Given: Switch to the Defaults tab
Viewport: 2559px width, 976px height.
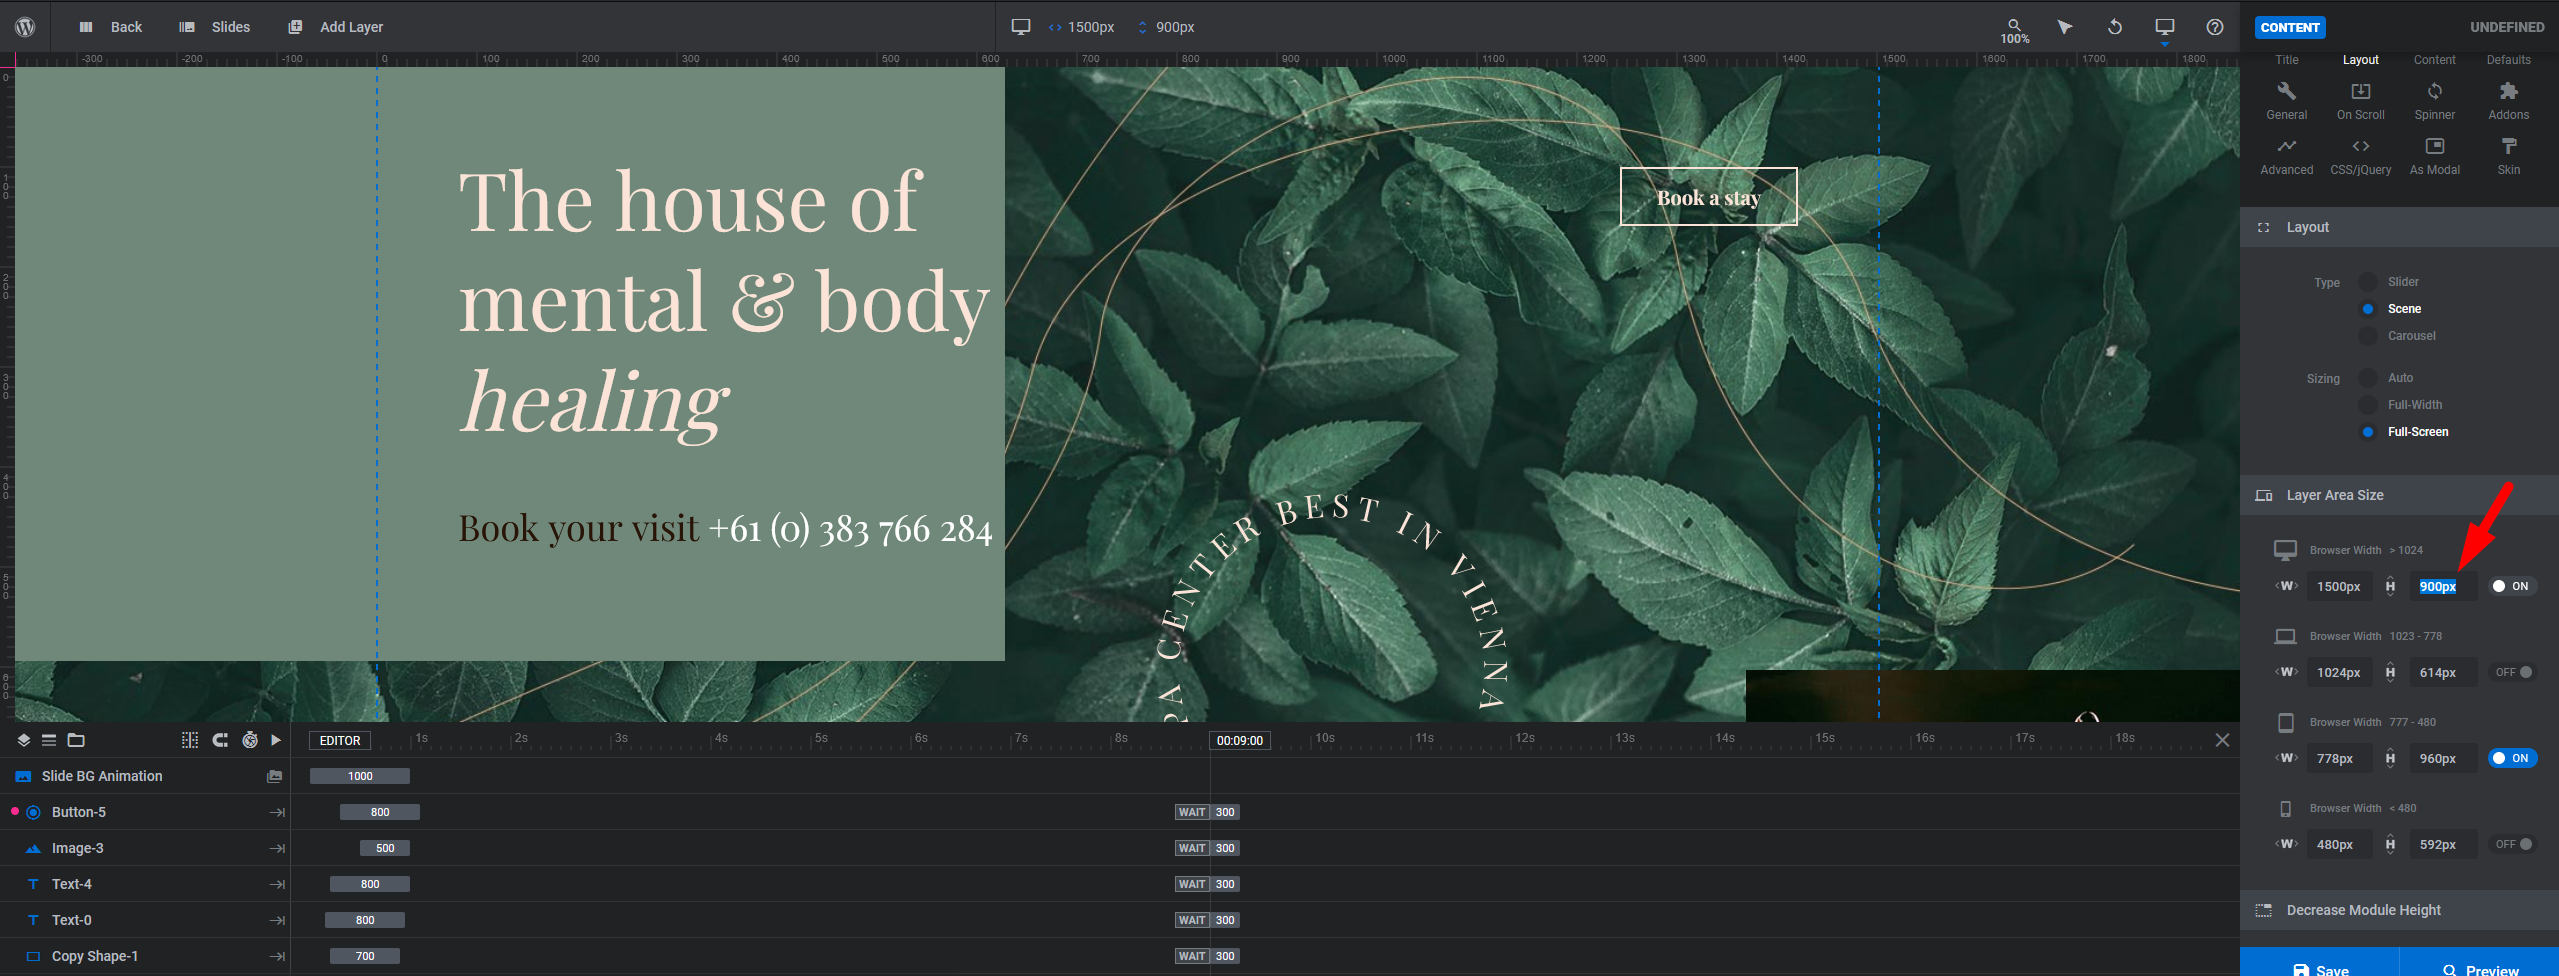Looking at the screenshot, I should (x=2509, y=60).
